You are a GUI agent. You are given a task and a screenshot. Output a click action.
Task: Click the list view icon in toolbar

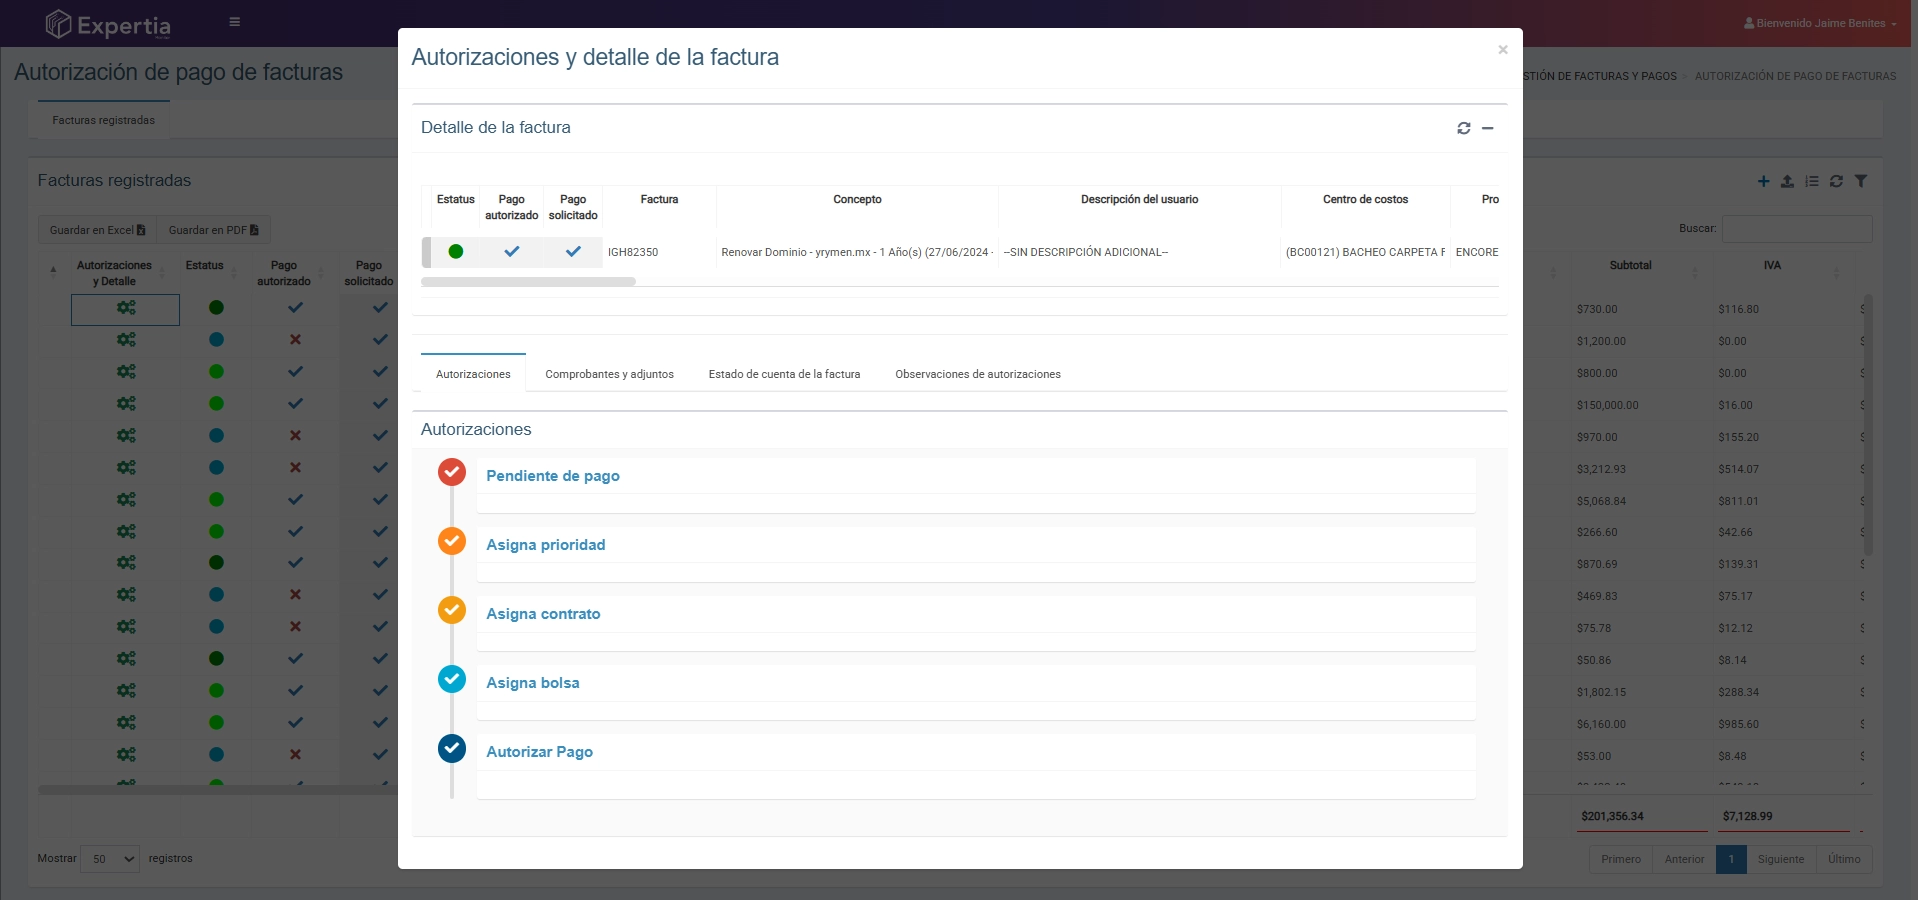[1812, 181]
